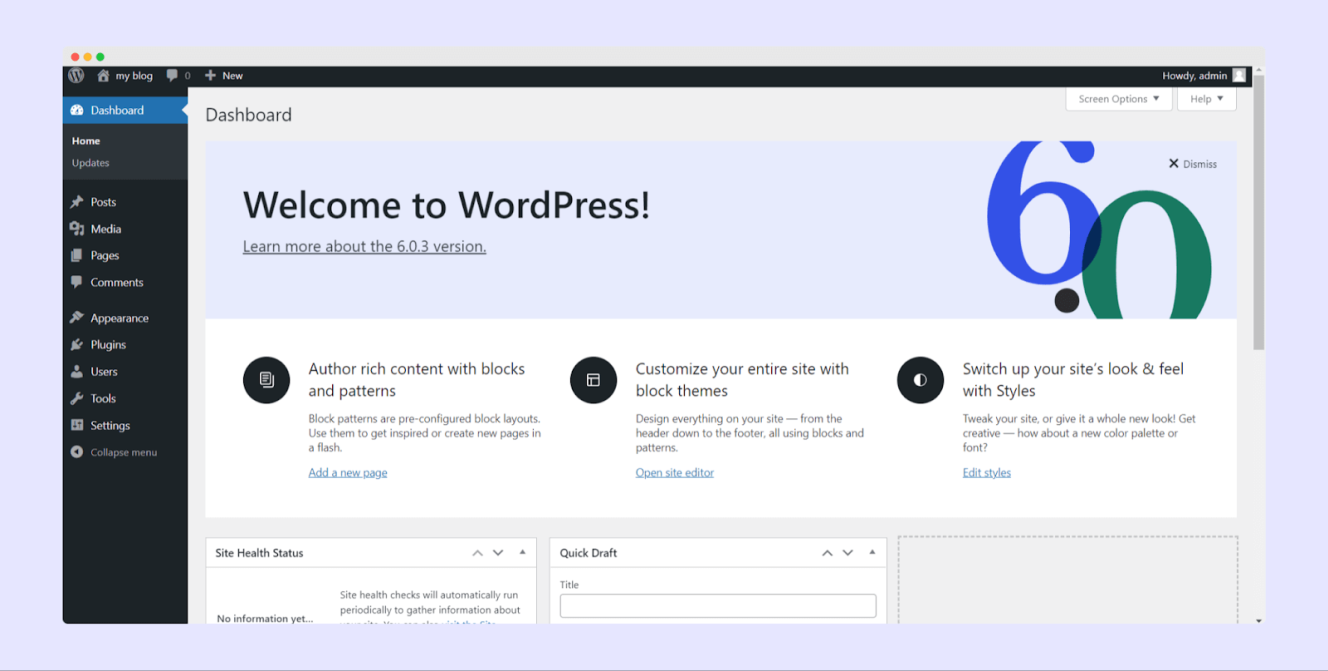Click the Settings sliders icon
Image resolution: width=1328 pixels, height=671 pixels.
(77, 425)
